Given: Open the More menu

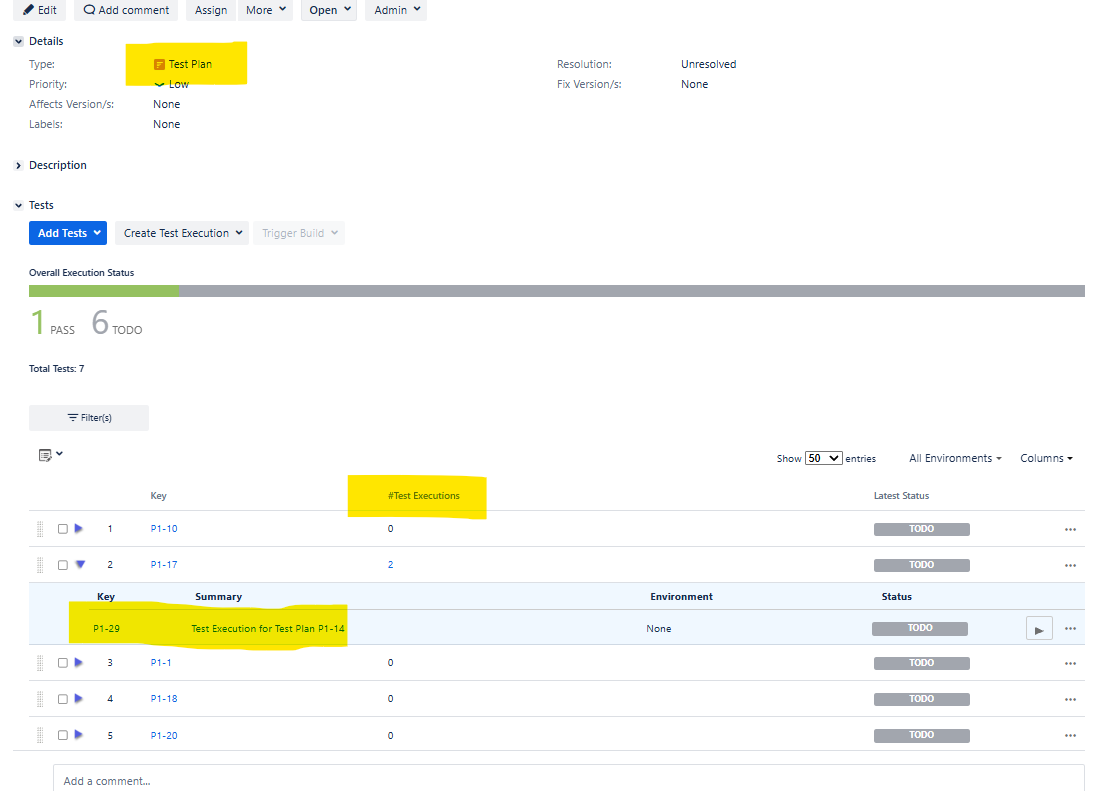Looking at the screenshot, I should pos(263,10).
